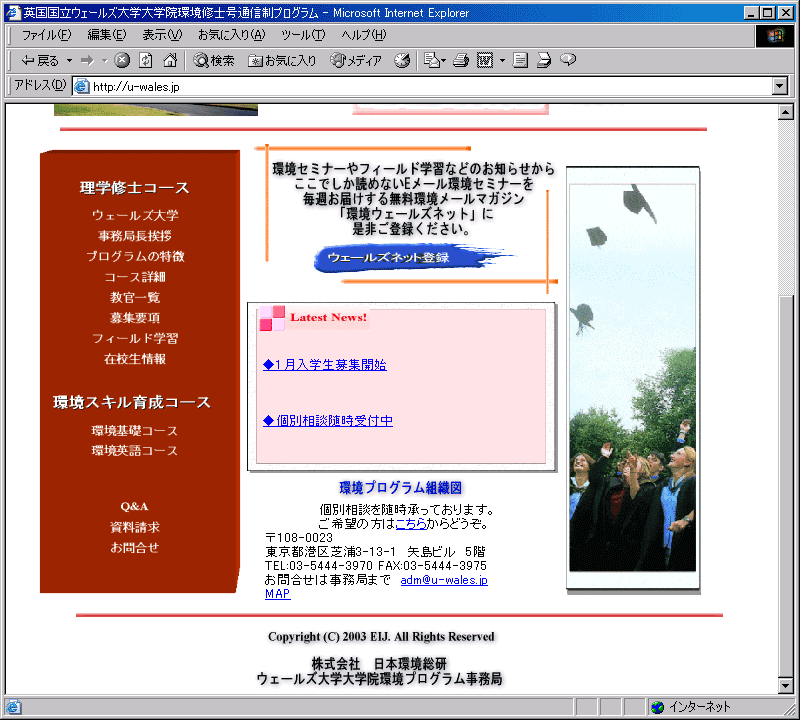Click the status bar page icon
This screenshot has height=720, width=800.
point(13,707)
